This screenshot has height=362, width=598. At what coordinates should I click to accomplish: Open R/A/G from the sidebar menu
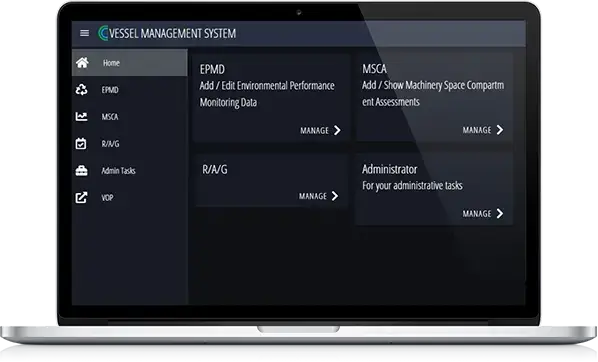(130, 143)
